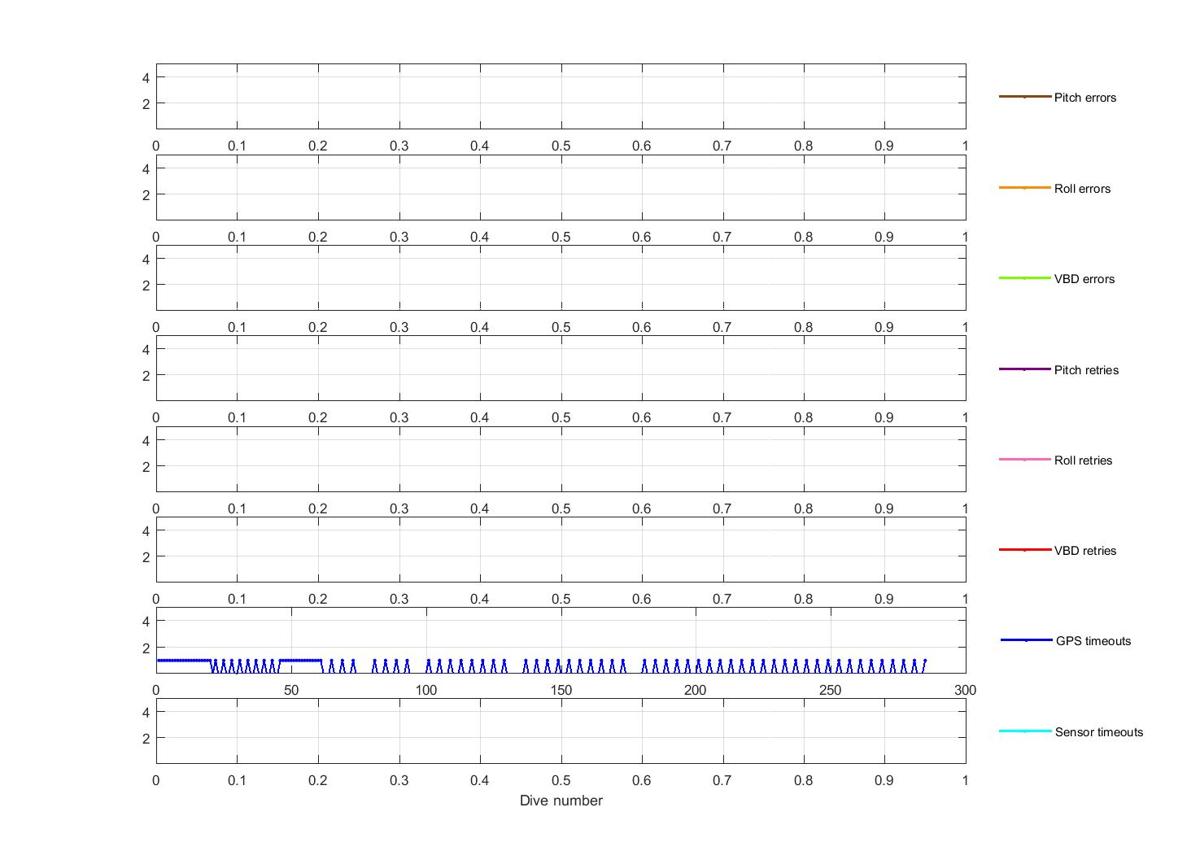
Task: Click the VBD retries legend label
Action: [1085, 551]
